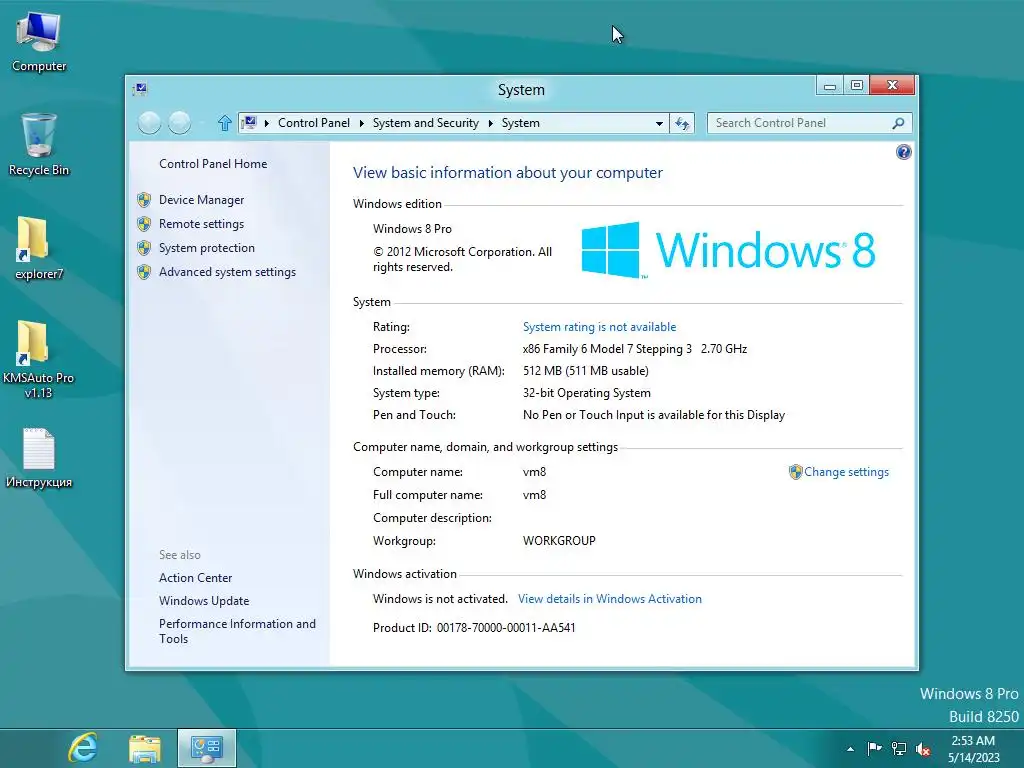Show hidden tray icons arrow

point(850,749)
